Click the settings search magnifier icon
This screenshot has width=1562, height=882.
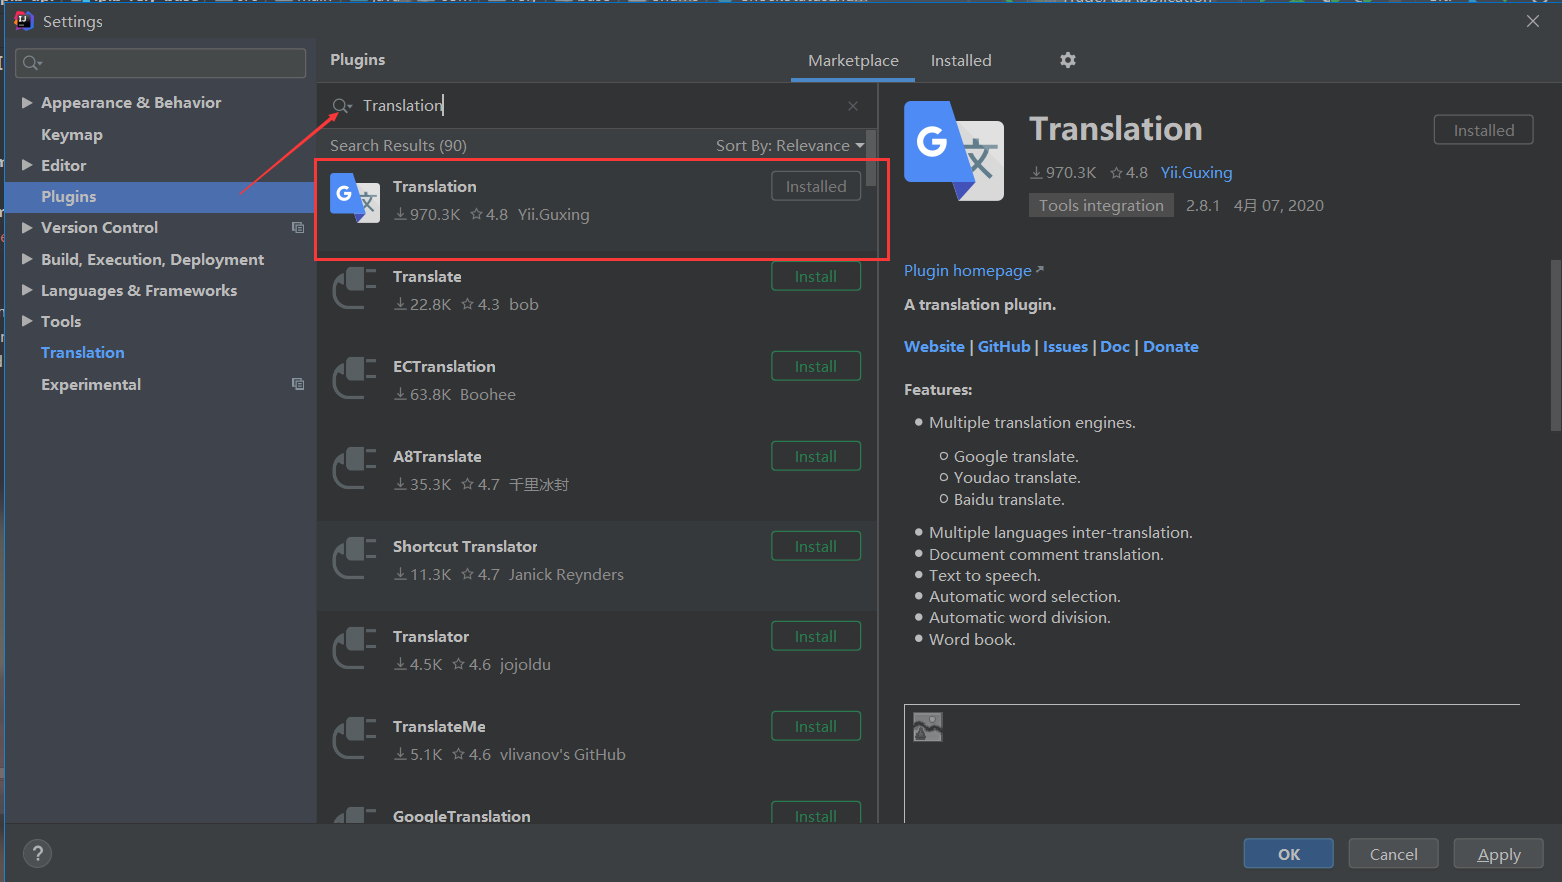(32, 63)
